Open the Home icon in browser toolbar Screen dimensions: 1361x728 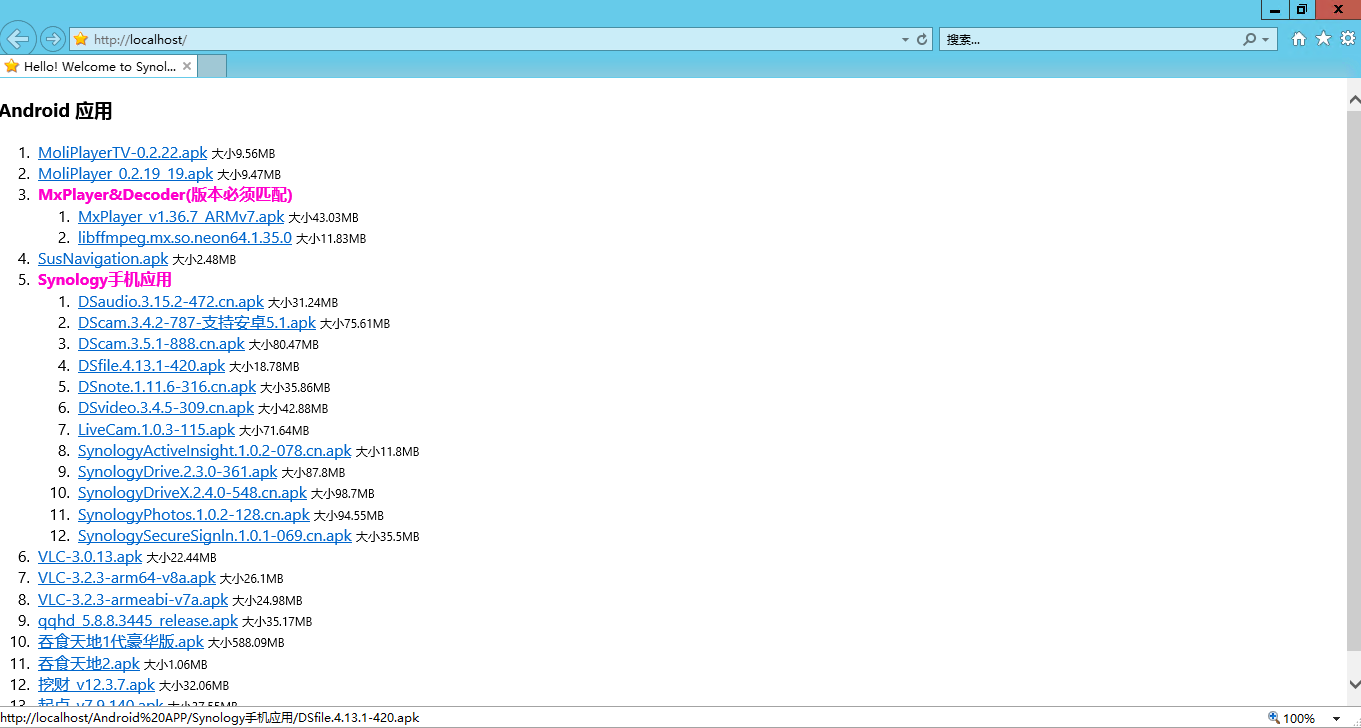[1299, 39]
